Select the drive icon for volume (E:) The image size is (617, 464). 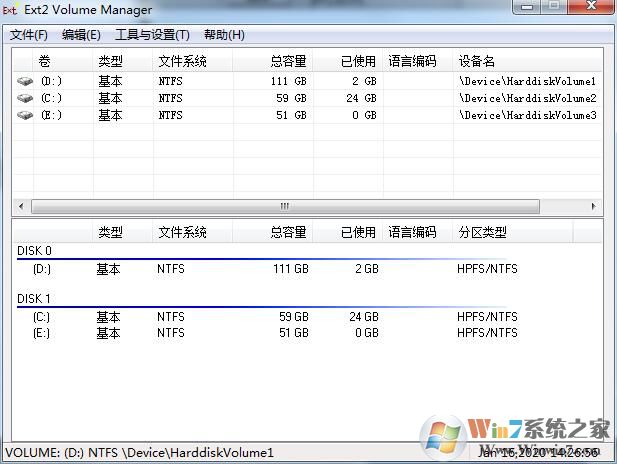pos(25,115)
